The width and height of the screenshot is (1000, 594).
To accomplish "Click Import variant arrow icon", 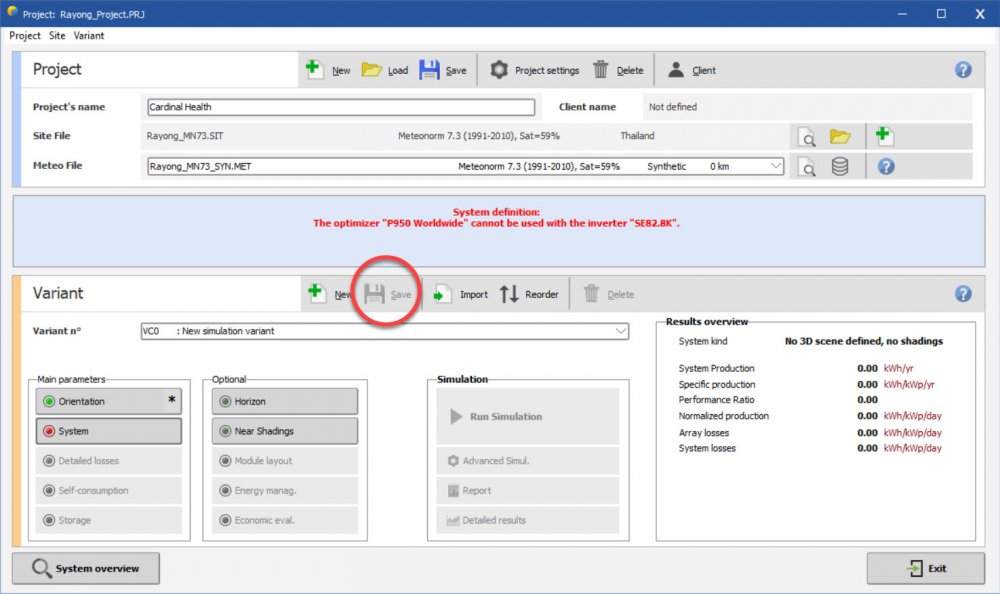I will point(444,294).
